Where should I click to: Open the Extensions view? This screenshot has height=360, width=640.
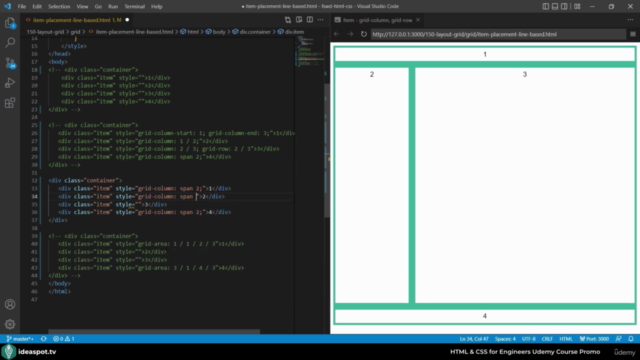click(x=10, y=102)
